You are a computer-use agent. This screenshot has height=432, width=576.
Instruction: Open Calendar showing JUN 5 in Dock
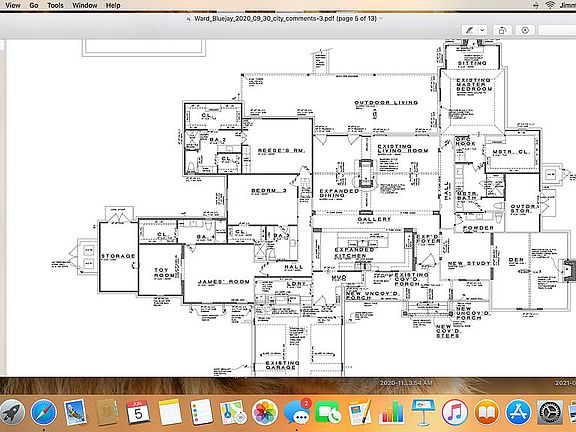pos(138,412)
